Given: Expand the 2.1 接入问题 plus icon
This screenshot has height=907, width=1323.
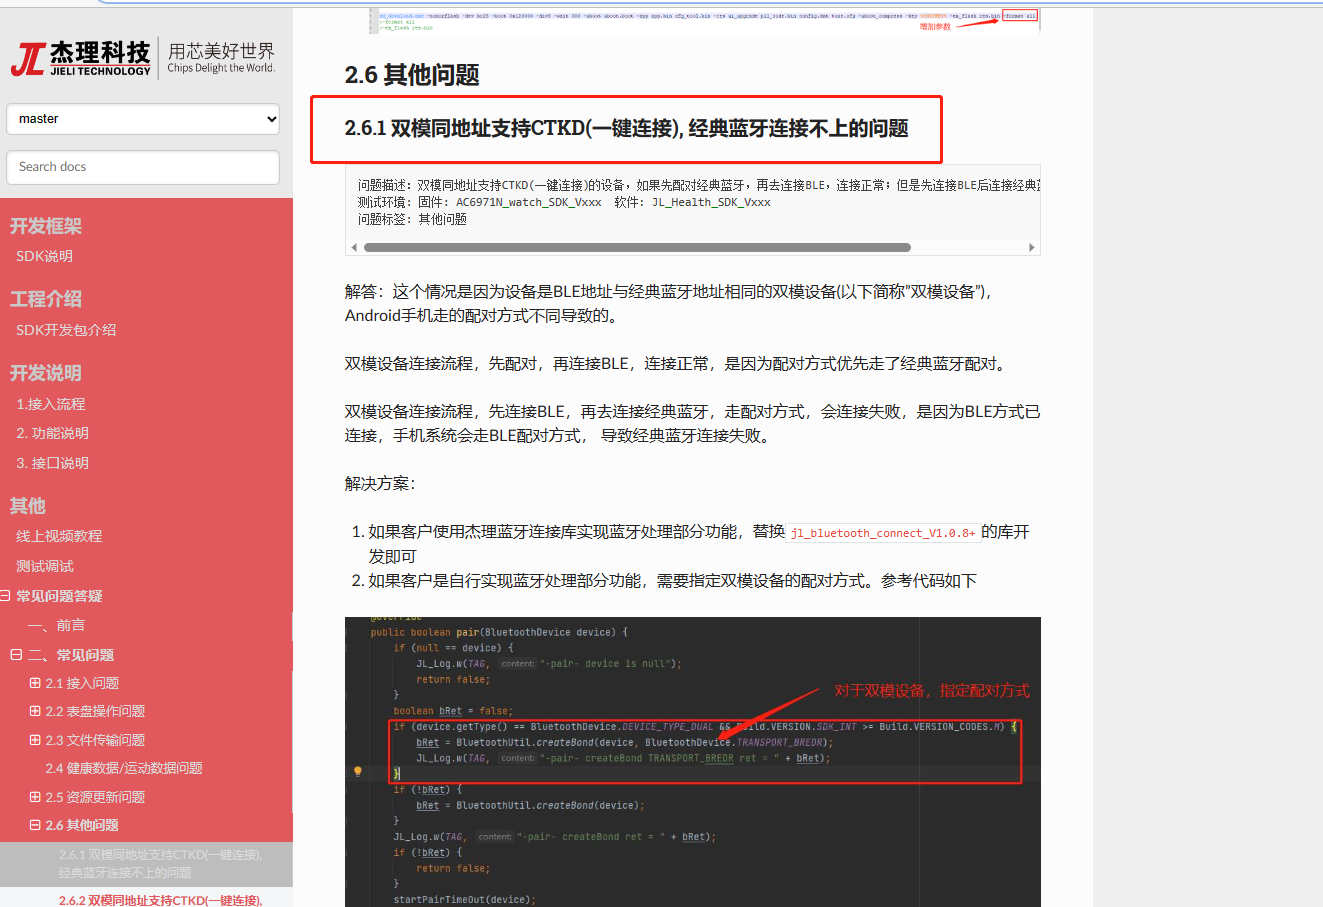Looking at the screenshot, I should [x=35, y=683].
